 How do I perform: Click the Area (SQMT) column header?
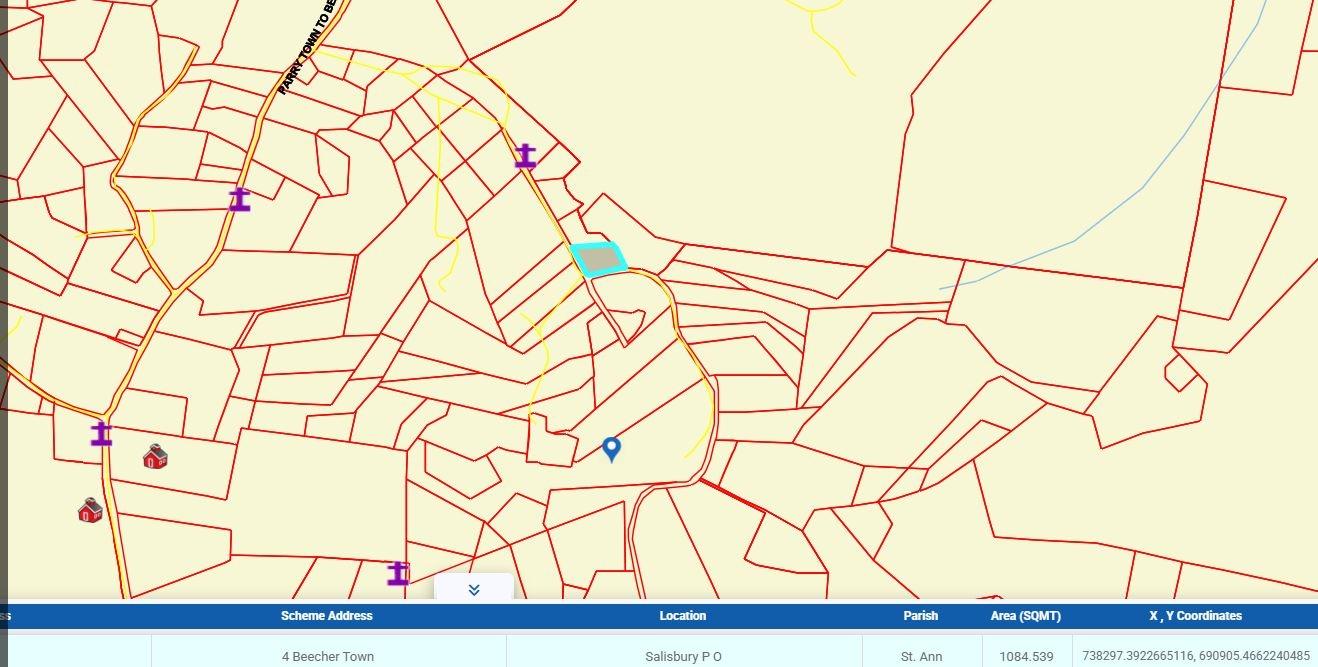coord(1026,616)
